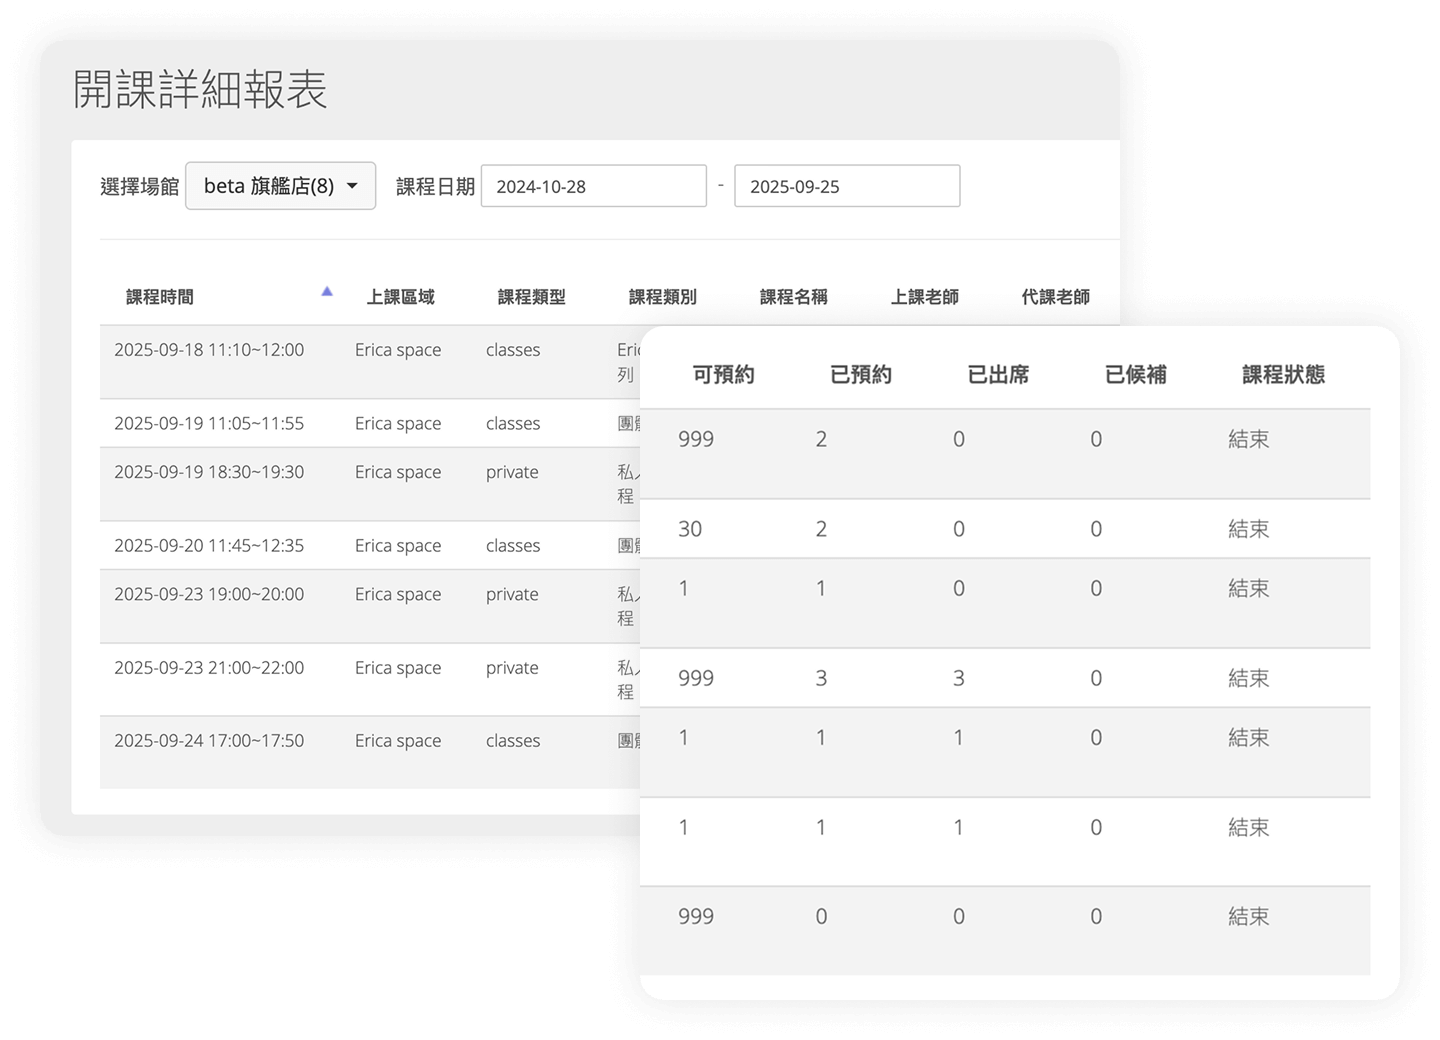Click the 課程類別 column header
The height and width of the screenshot is (1040, 1440).
[x=661, y=296]
